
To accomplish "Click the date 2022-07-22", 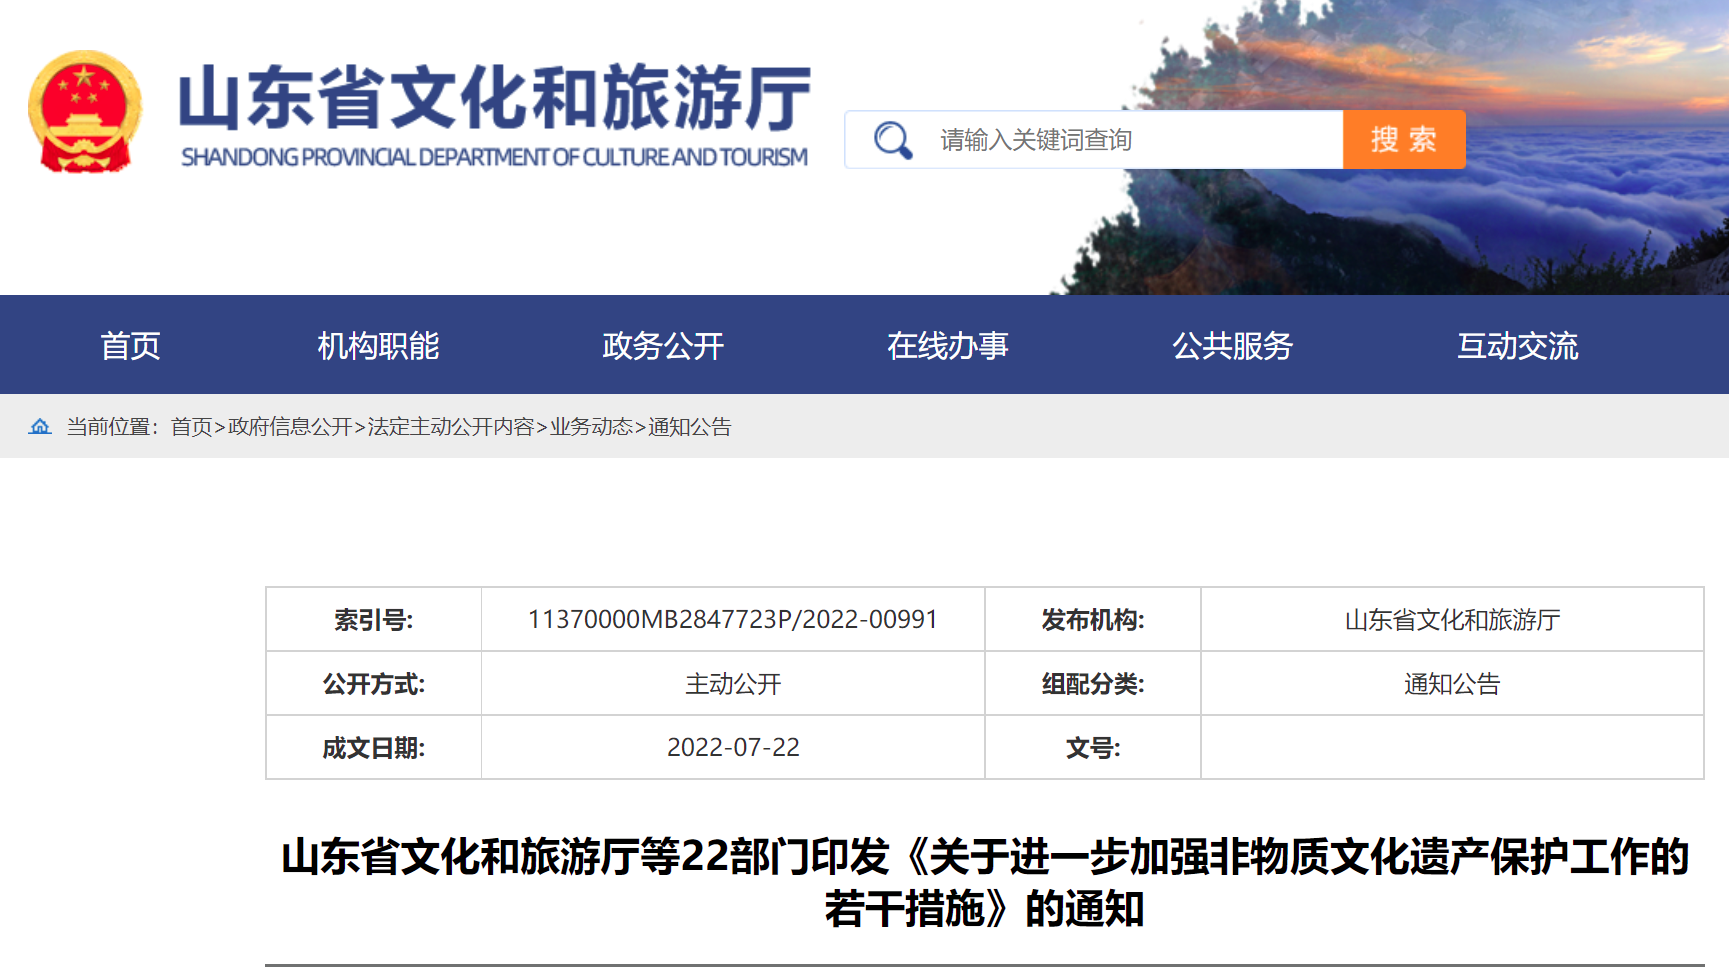I will coord(733,748).
